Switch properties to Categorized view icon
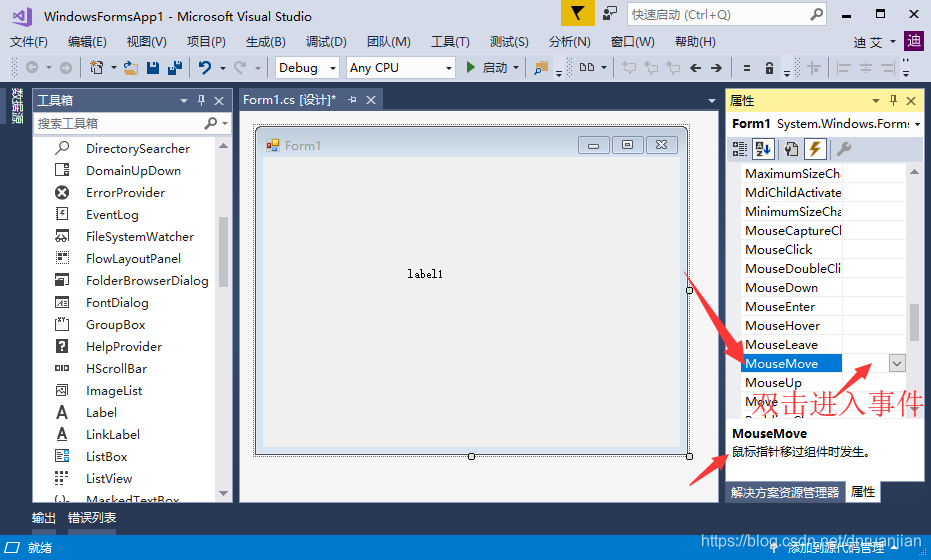The image size is (931, 560). [740, 148]
